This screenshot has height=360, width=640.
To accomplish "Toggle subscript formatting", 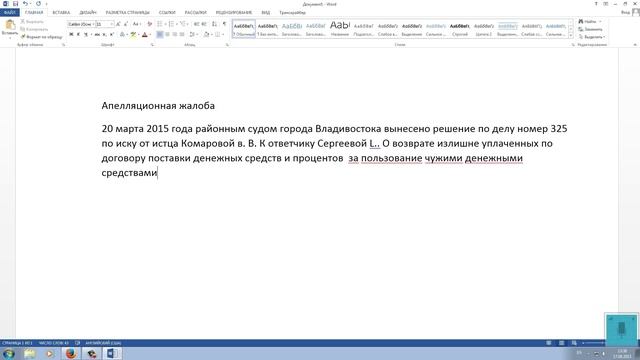I will [104, 35].
